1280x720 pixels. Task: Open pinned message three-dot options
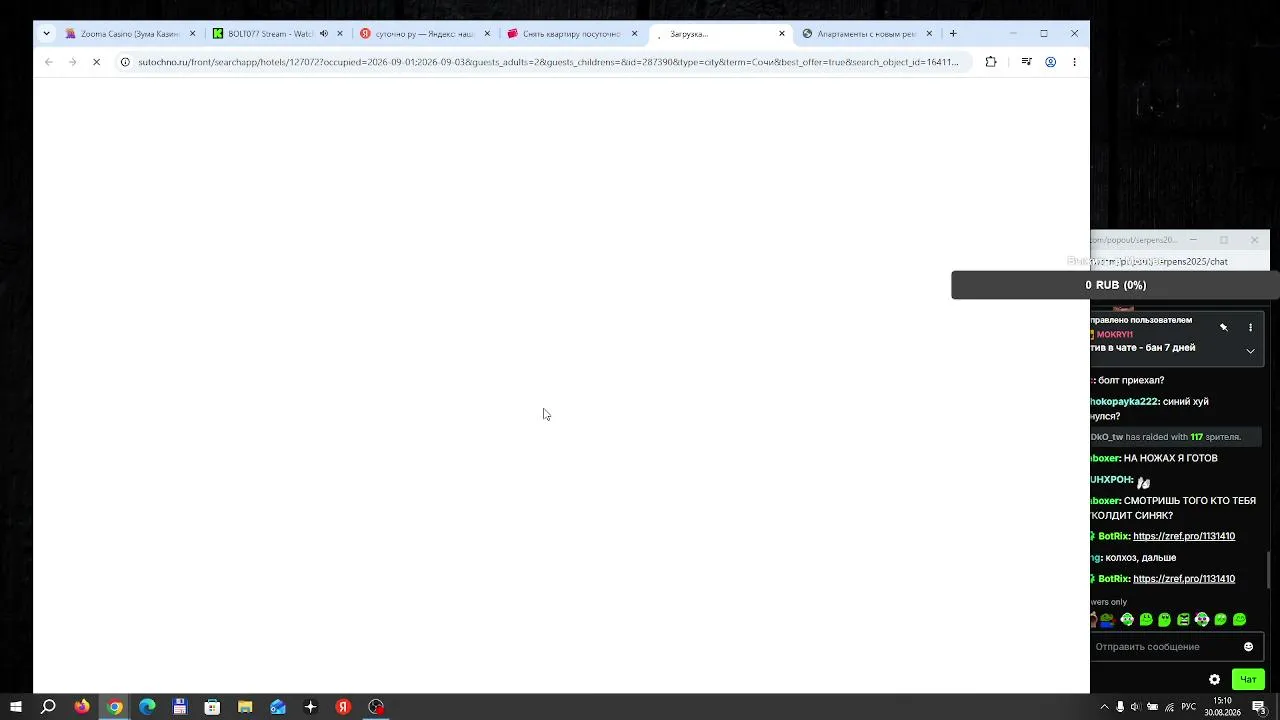[x=1250, y=327]
